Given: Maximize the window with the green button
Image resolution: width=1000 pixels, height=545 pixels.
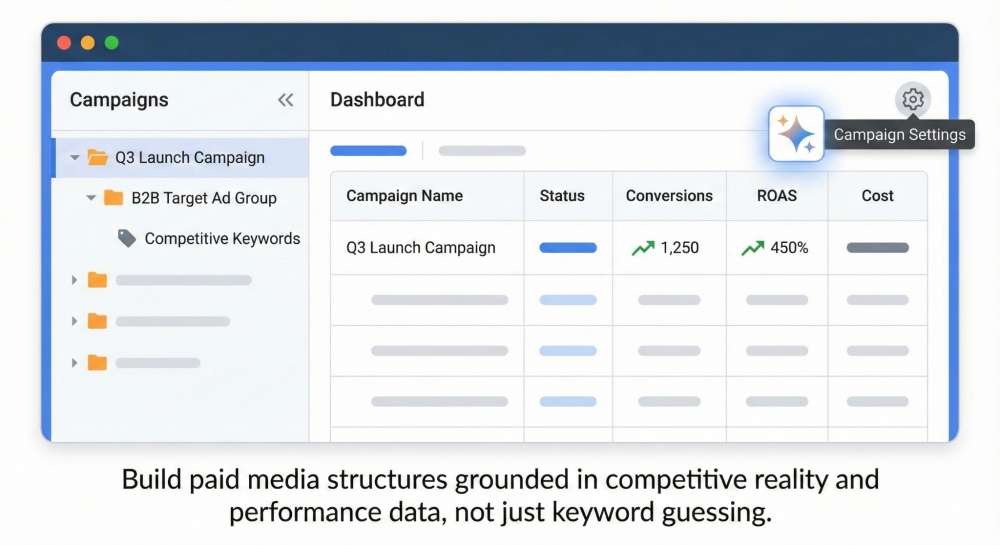Looking at the screenshot, I should click(112, 43).
